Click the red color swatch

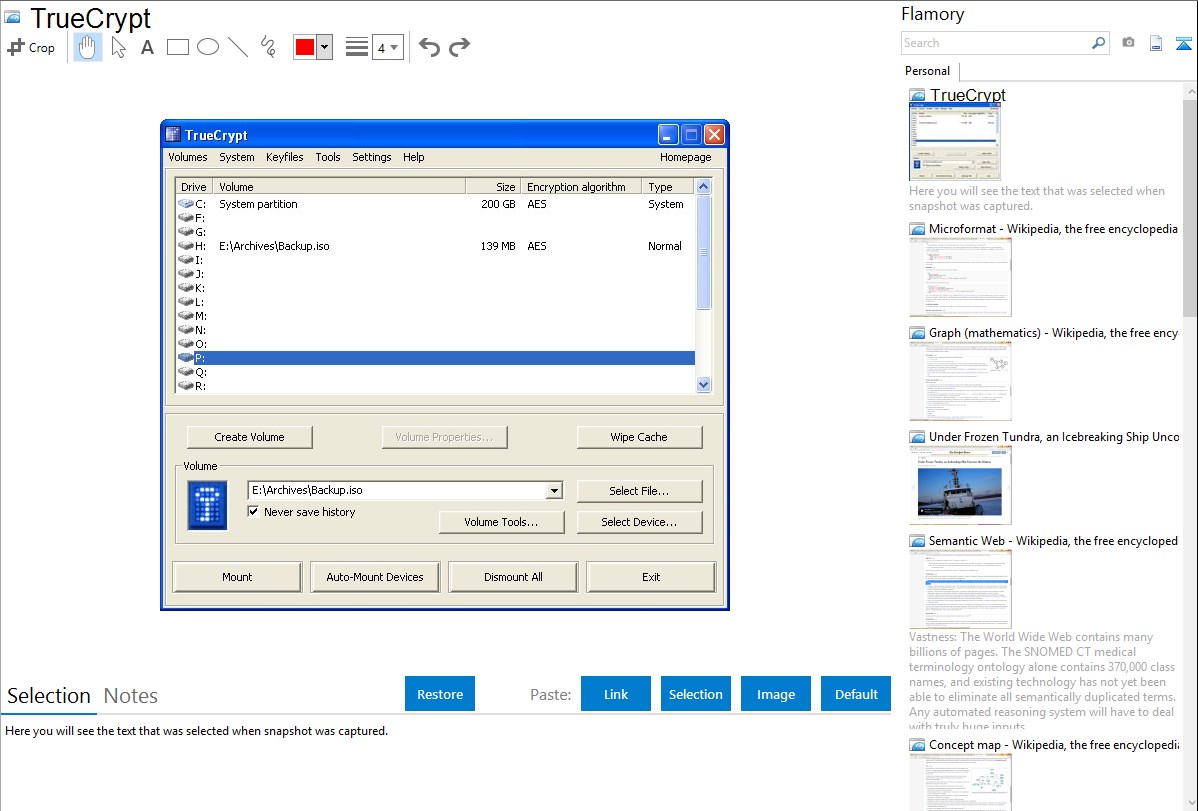point(305,47)
